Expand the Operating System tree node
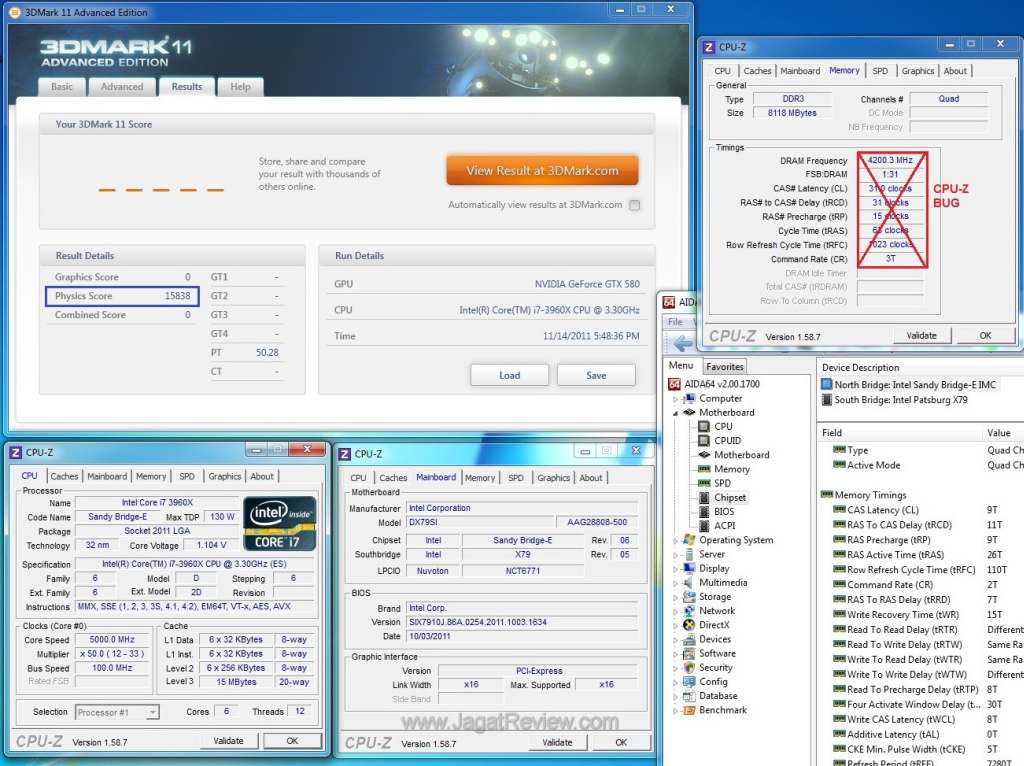The height and width of the screenshot is (766, 1024). click(676, 541)
